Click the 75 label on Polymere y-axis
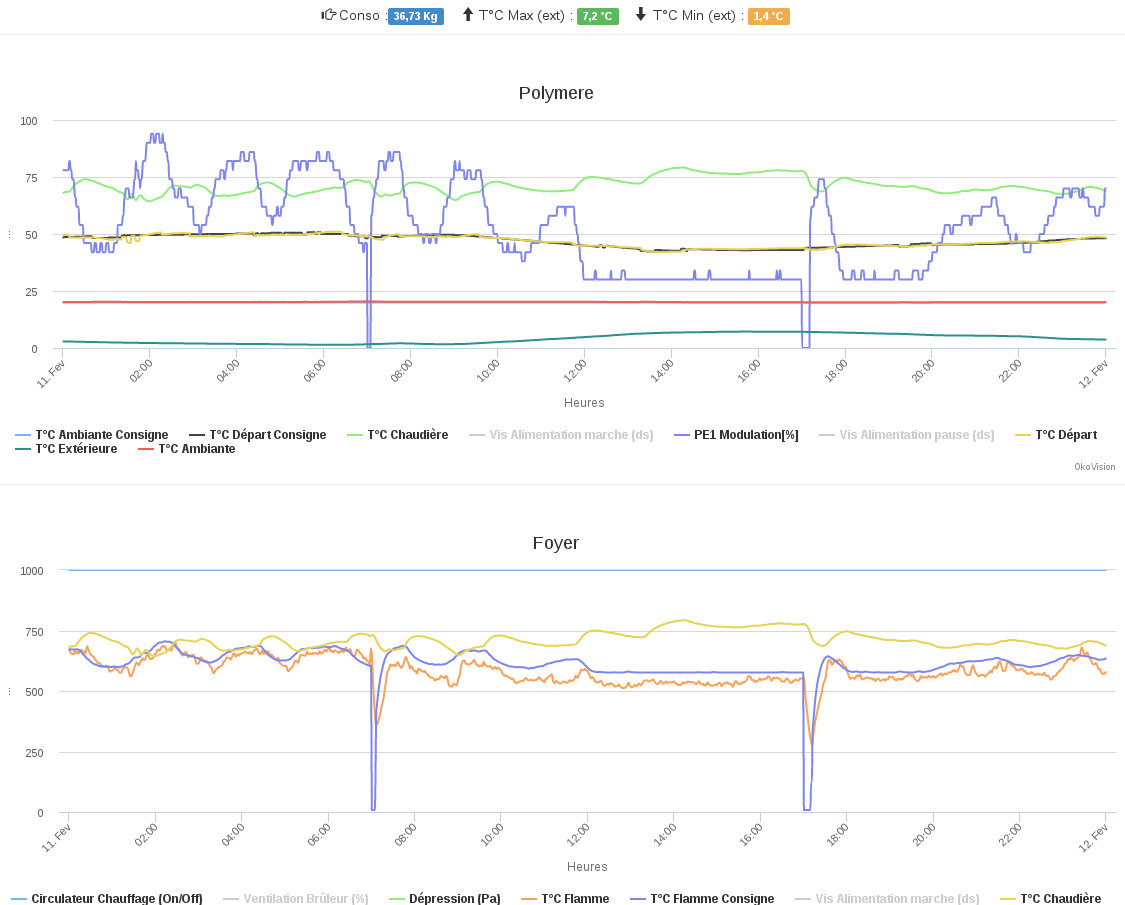 coord(32,178)
